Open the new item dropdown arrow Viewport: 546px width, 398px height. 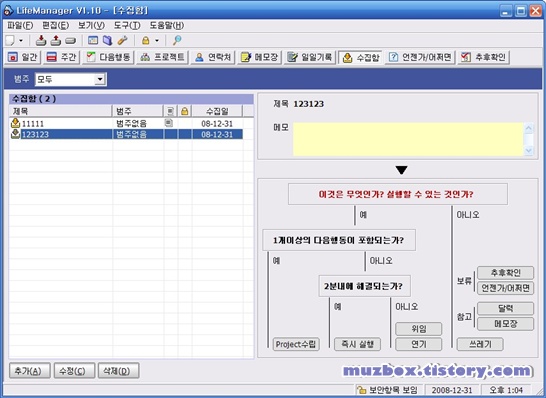coord(21,41)
